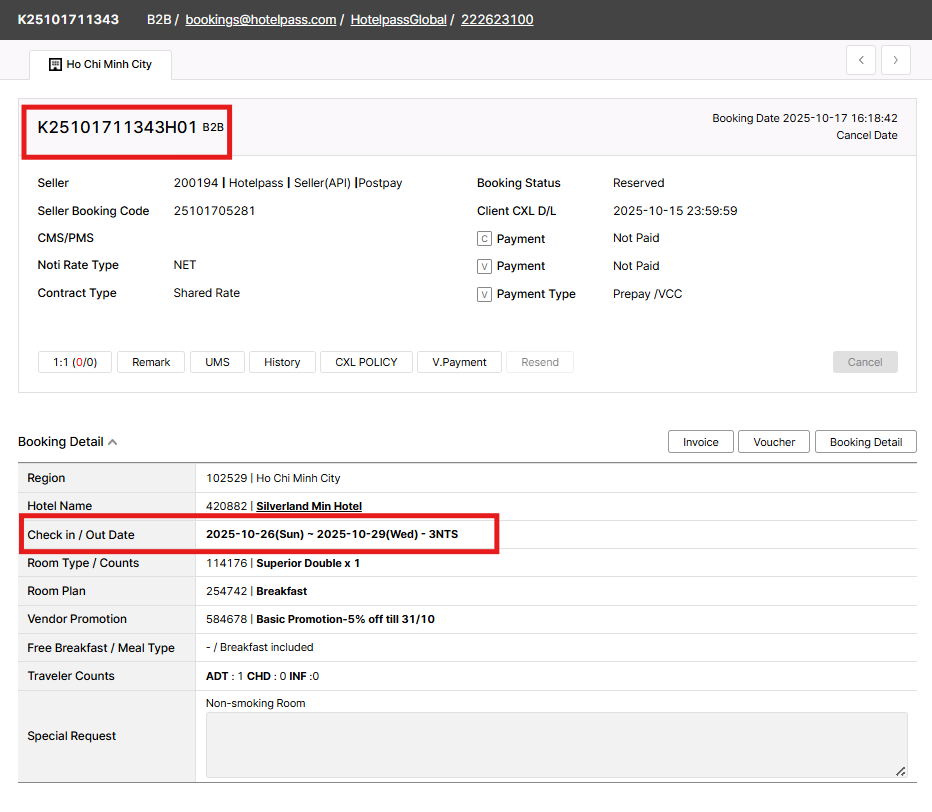Screen dimensions: 932x812
Task: Go to next booking with right arrow
Action: [x=895, y=60]
